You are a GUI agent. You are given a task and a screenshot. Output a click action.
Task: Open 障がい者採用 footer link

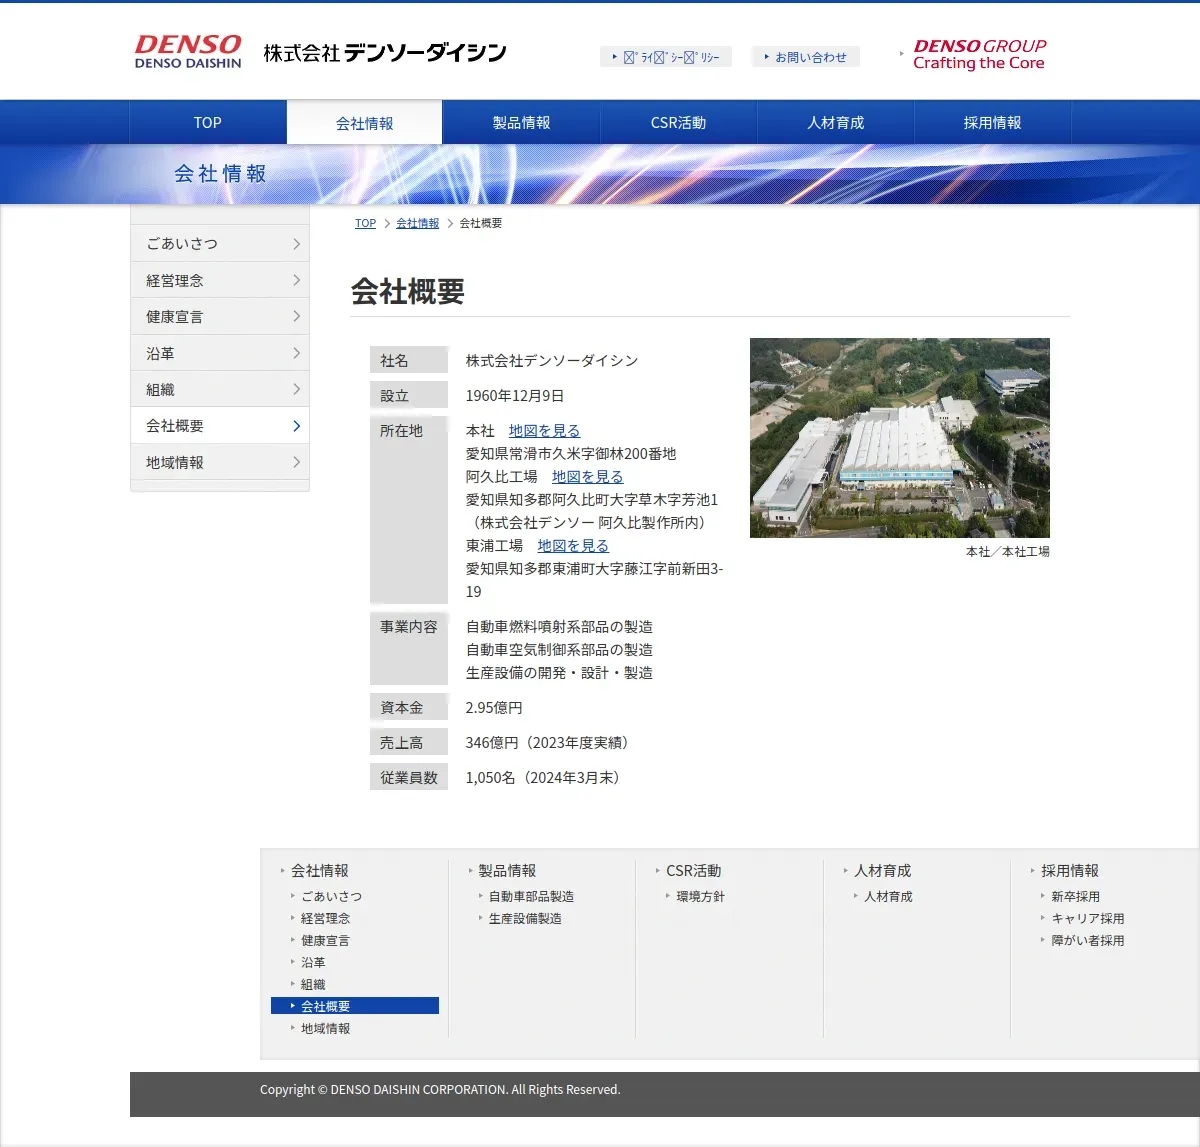pos(1088,940)
